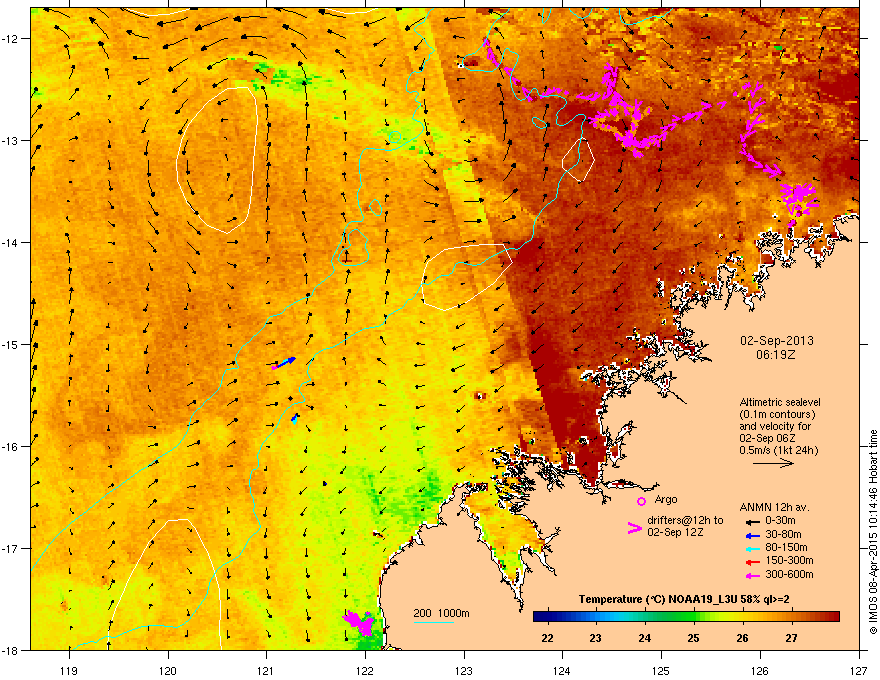
Task: Select the cyan 80-150m legend arrow
Action: [752, 548]
